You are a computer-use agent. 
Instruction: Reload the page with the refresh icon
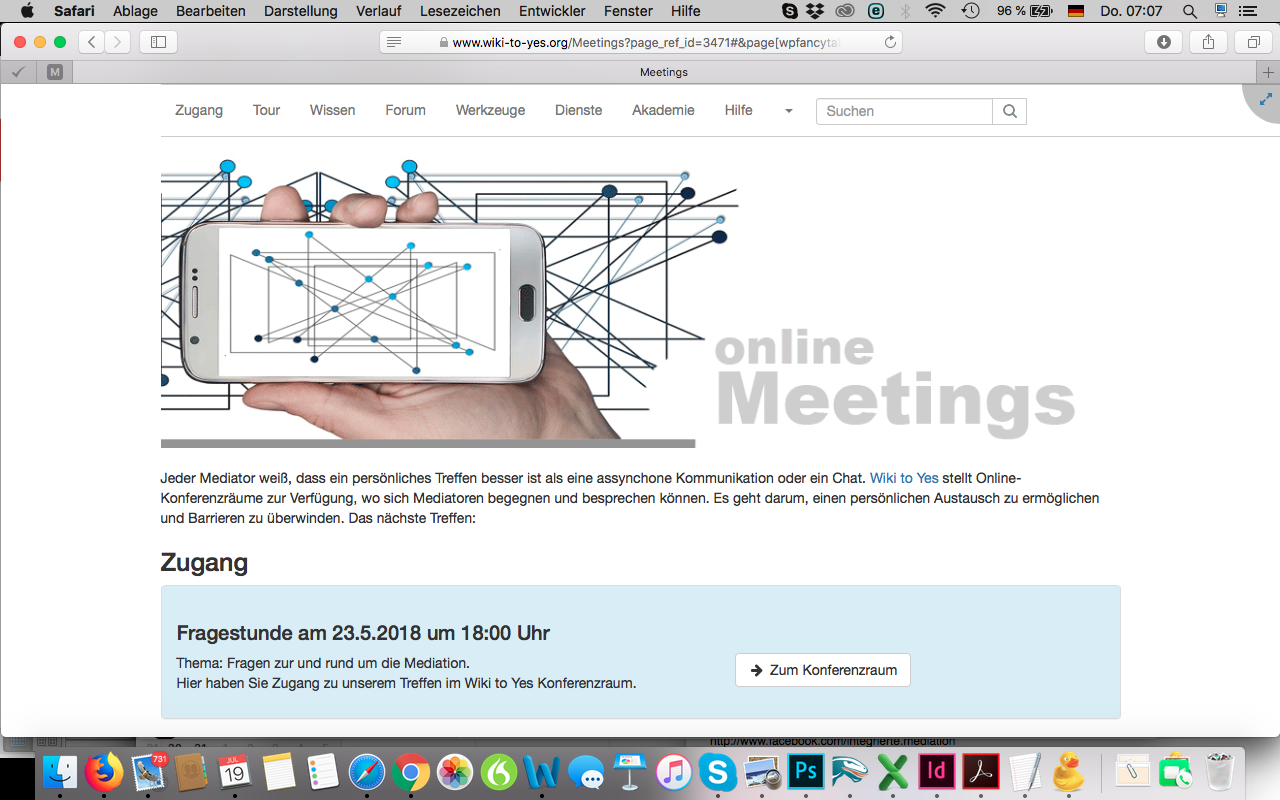890,42
